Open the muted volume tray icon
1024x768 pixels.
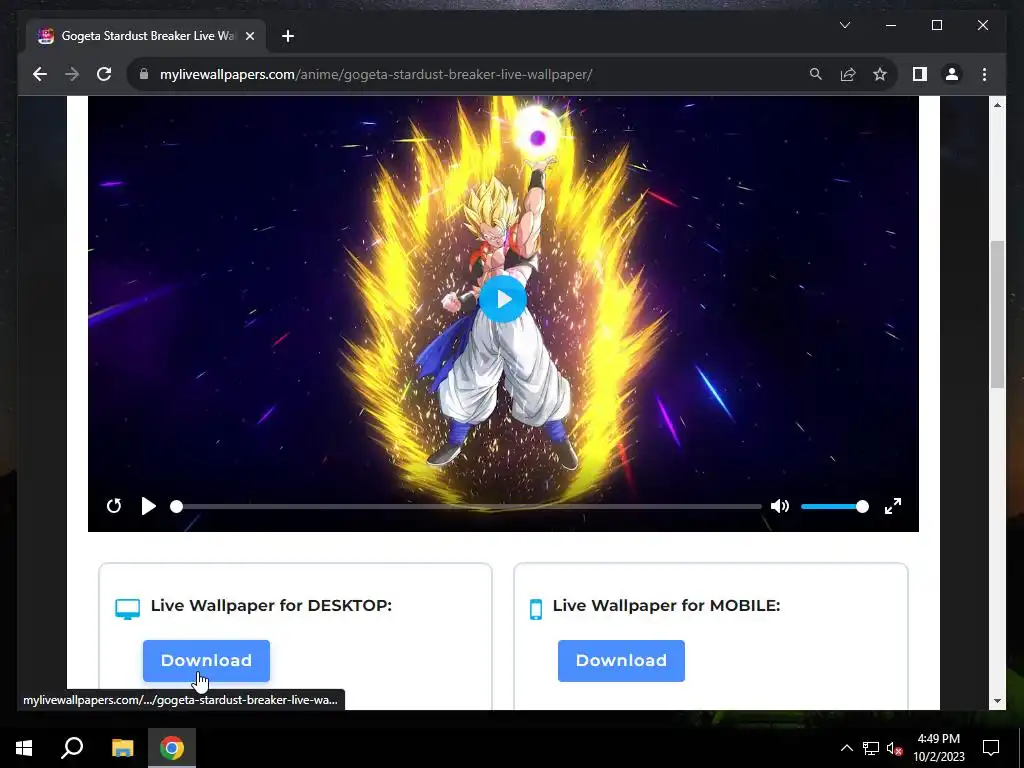[x=894, y=748]
